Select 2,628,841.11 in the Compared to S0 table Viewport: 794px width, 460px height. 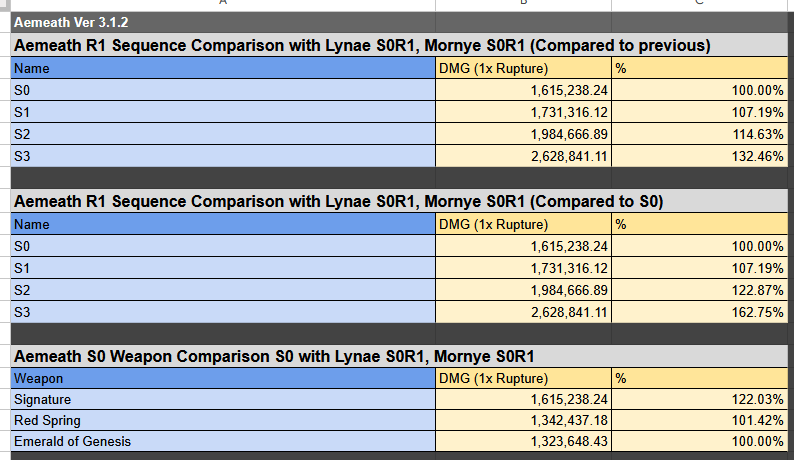523,312
